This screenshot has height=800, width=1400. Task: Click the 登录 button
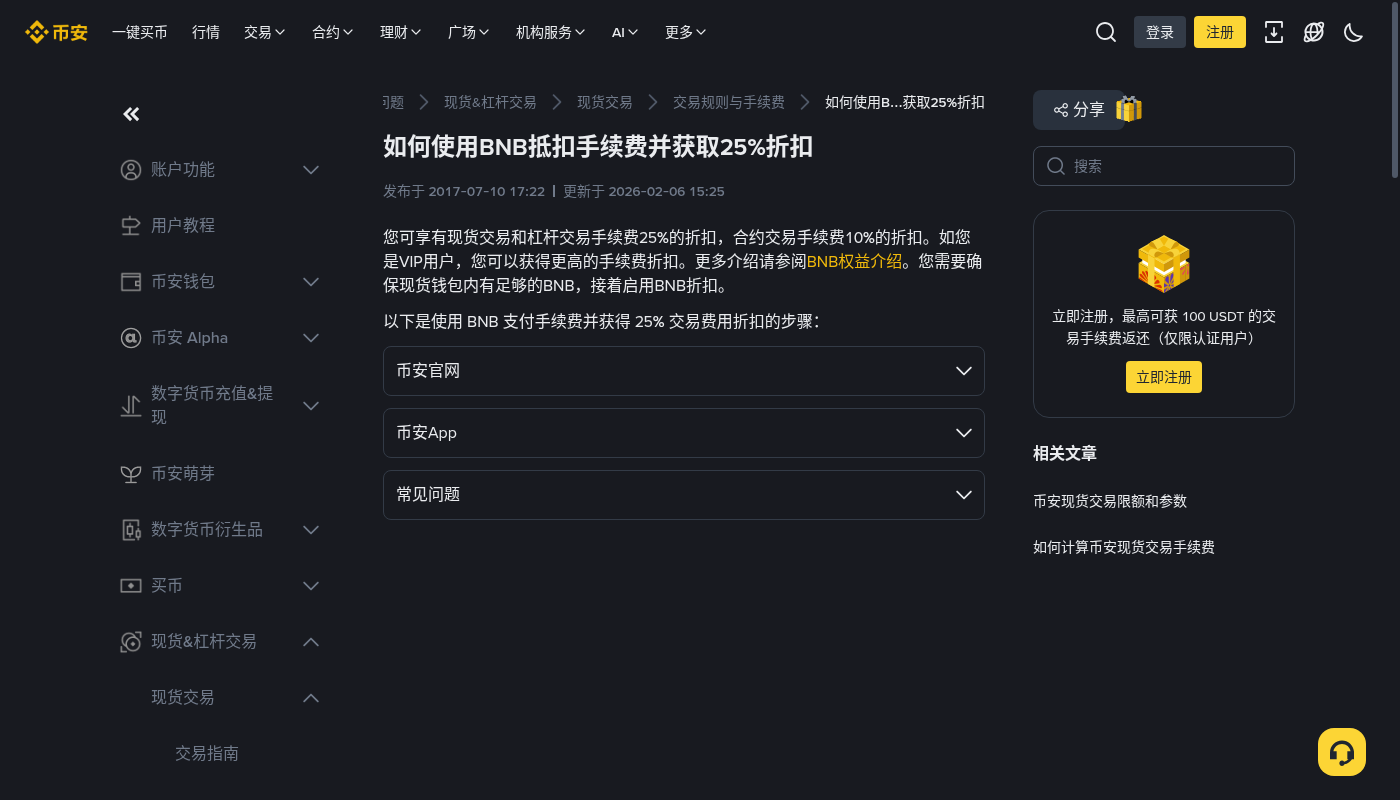[x=1160, y=32]
